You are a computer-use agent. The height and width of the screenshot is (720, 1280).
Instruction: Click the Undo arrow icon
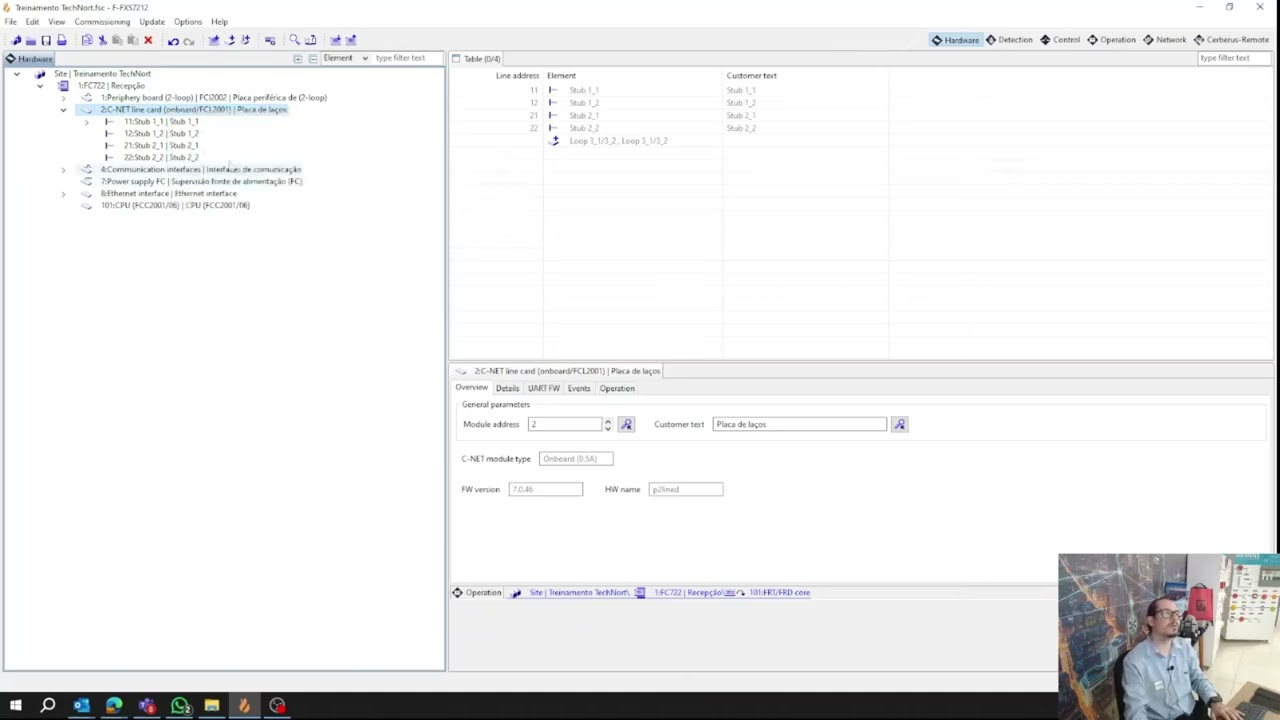point(173,40)
